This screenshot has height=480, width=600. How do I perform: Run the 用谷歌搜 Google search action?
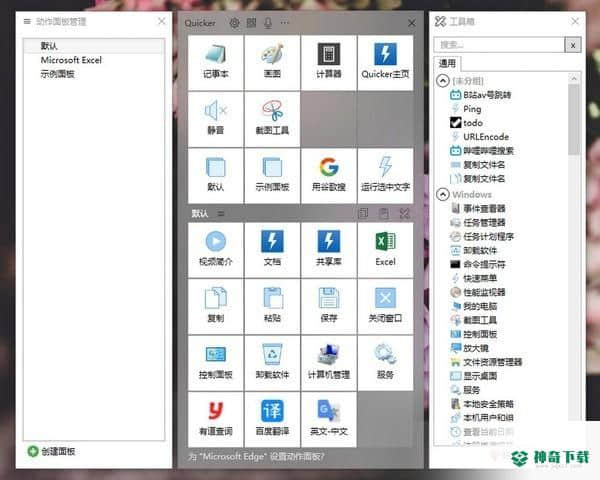(329, 176)
